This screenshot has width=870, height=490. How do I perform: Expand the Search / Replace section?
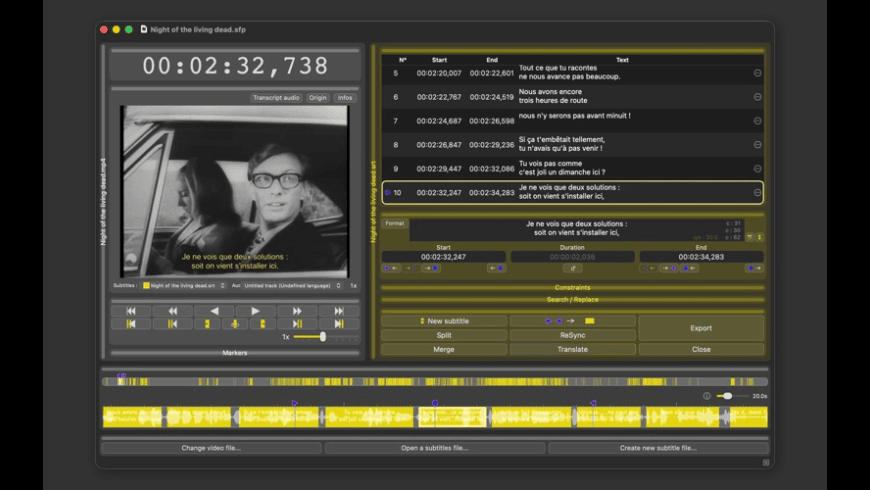pos(572,300)
